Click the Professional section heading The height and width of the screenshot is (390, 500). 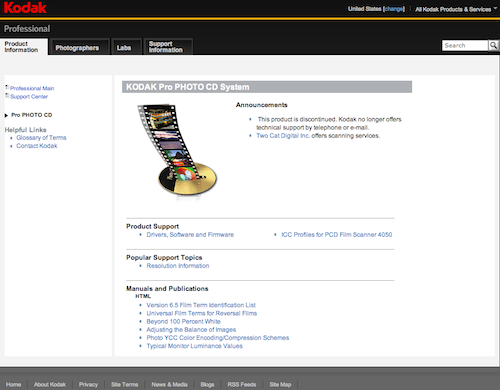click(x=27, y=29)
